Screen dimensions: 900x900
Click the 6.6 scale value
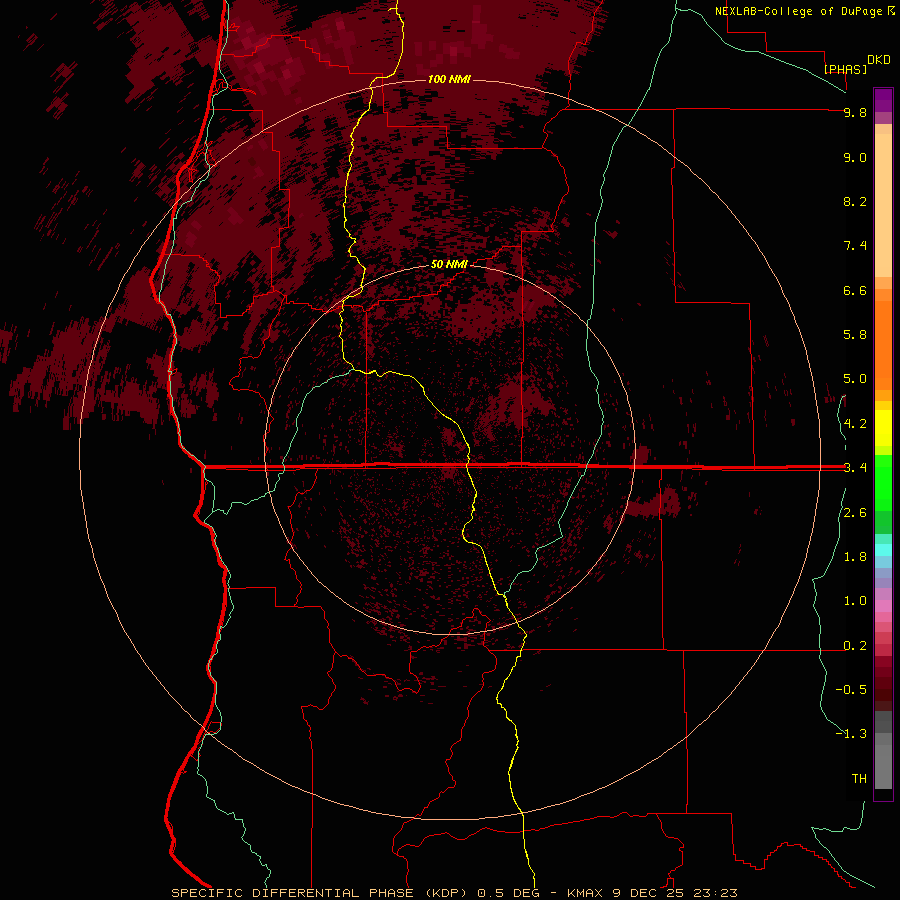pos(855,290)
